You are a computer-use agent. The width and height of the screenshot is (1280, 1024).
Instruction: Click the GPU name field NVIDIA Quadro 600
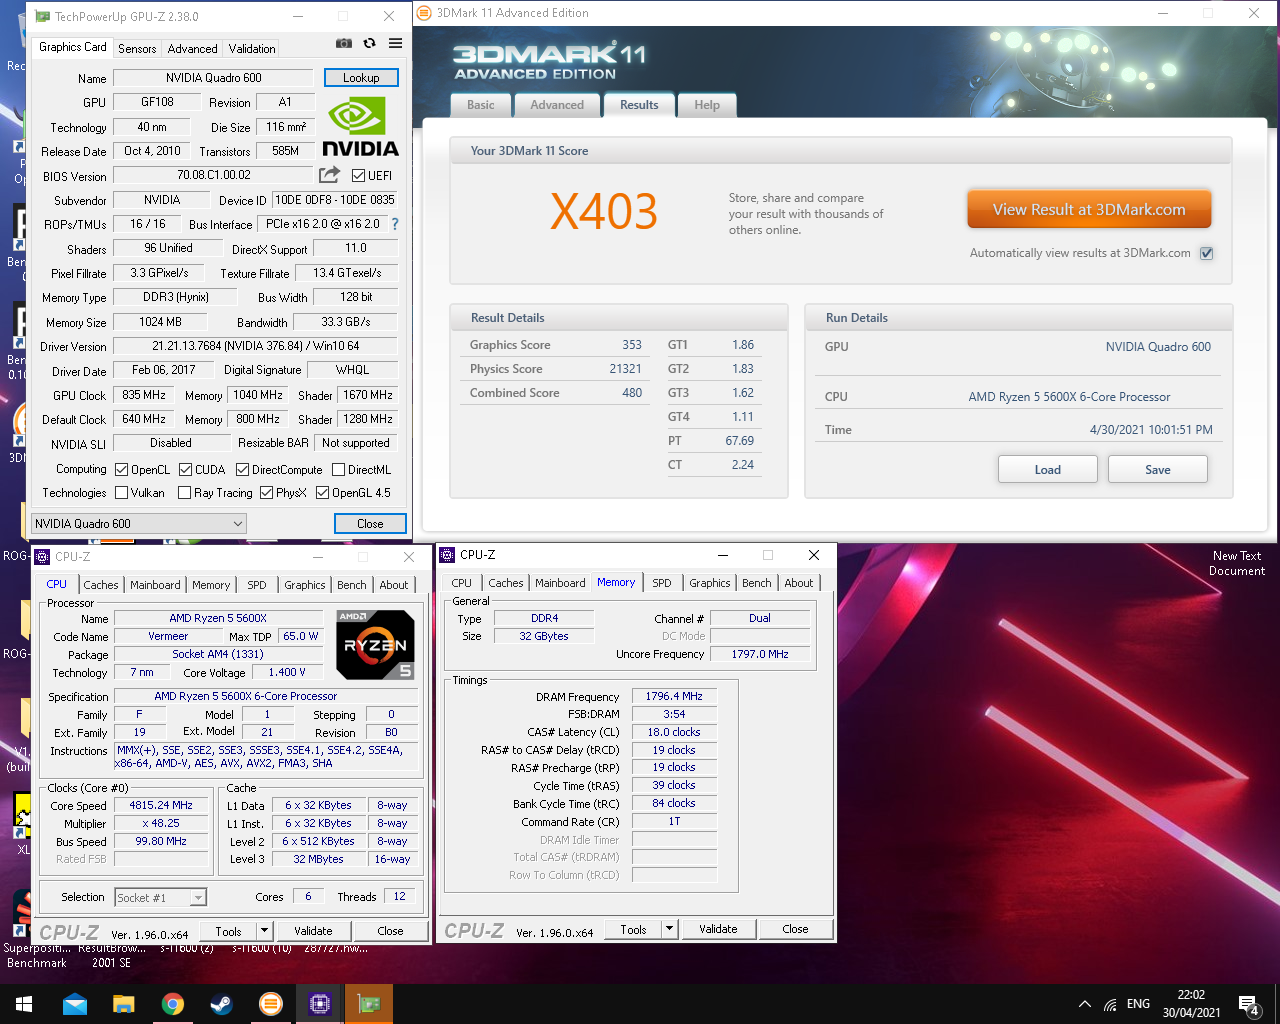tap(214, 78)
